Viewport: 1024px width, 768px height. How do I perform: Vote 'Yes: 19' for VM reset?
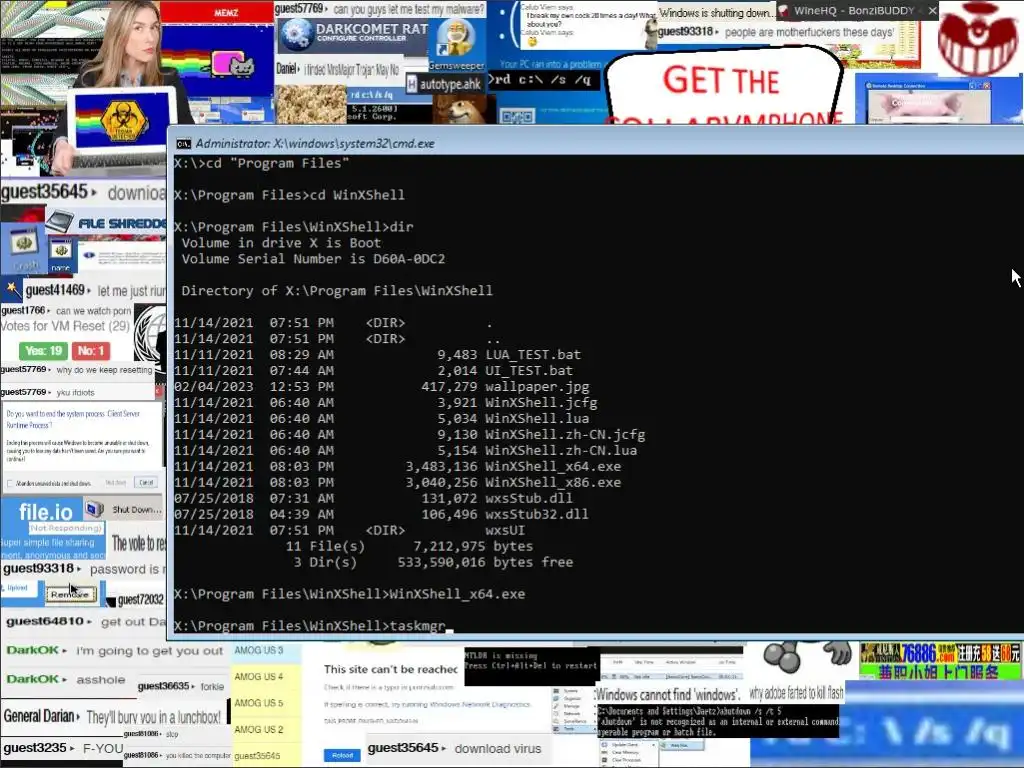[43, 351]
